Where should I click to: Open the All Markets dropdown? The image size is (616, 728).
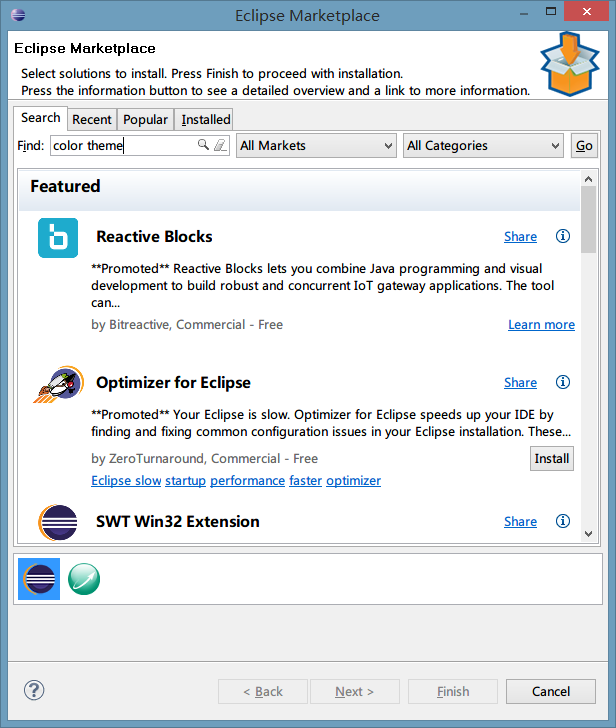click(316, 146)
